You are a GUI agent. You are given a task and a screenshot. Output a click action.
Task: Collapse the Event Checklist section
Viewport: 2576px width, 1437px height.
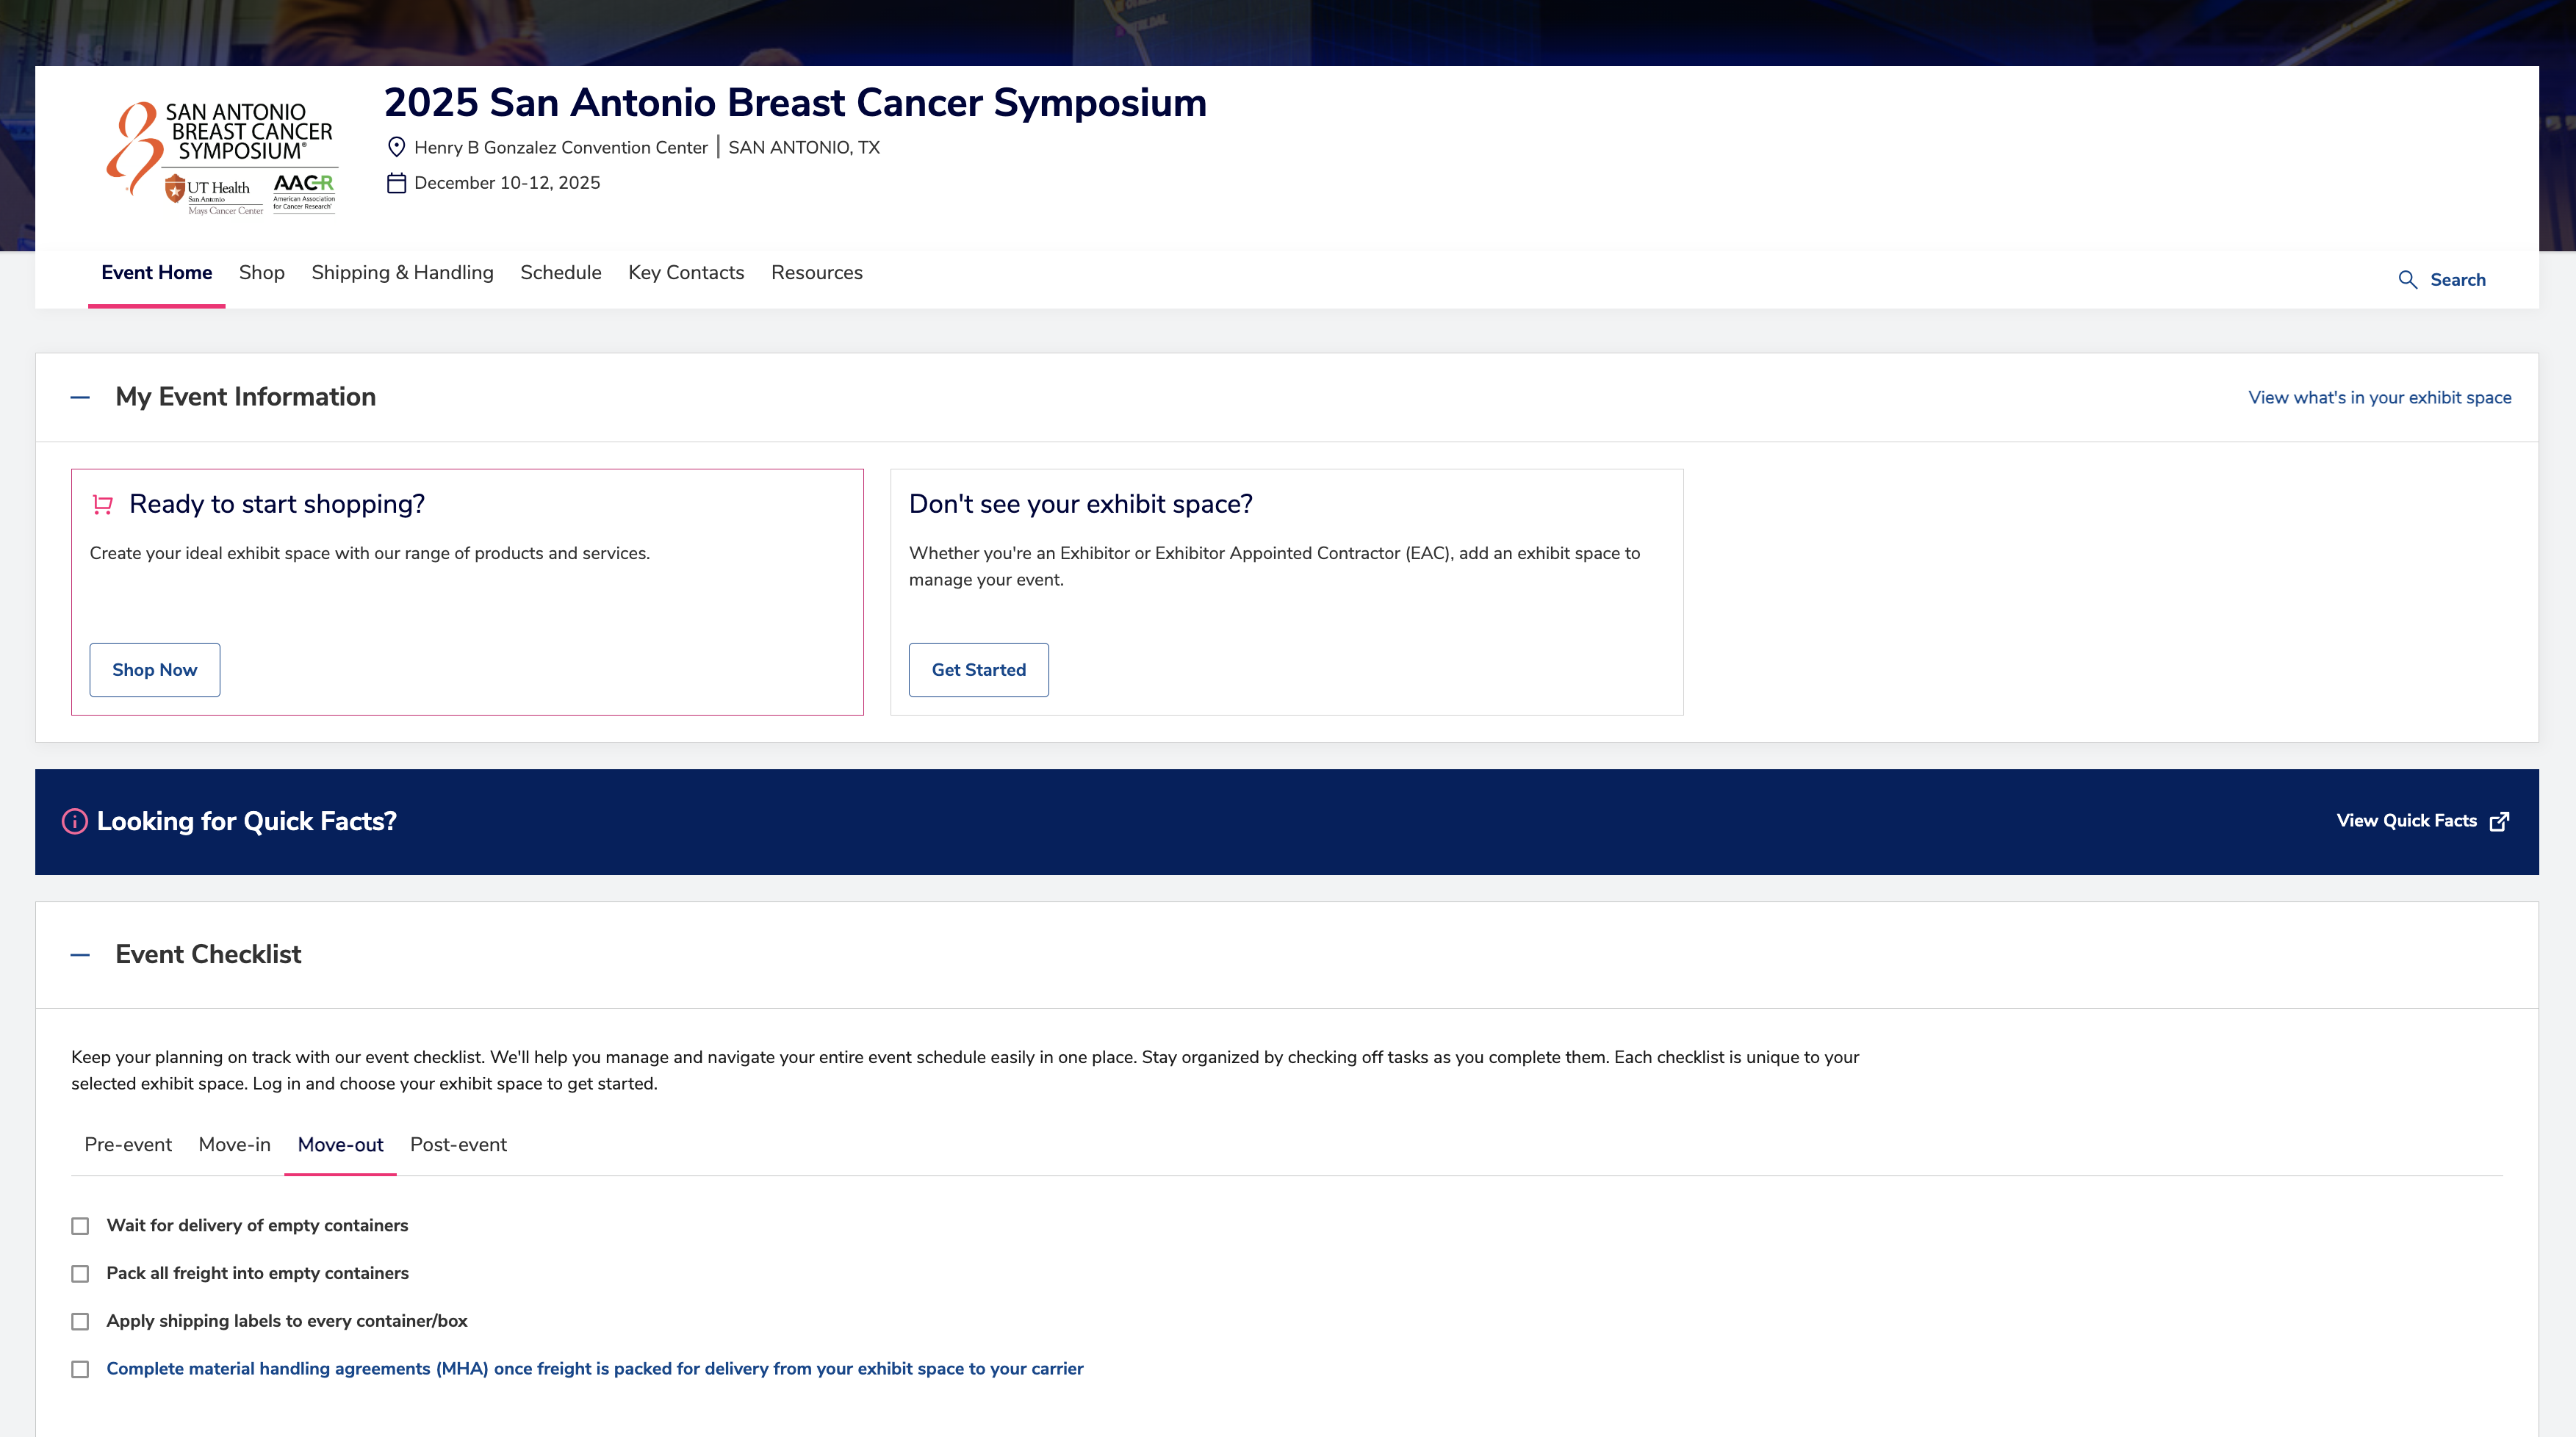coord(80,955)
